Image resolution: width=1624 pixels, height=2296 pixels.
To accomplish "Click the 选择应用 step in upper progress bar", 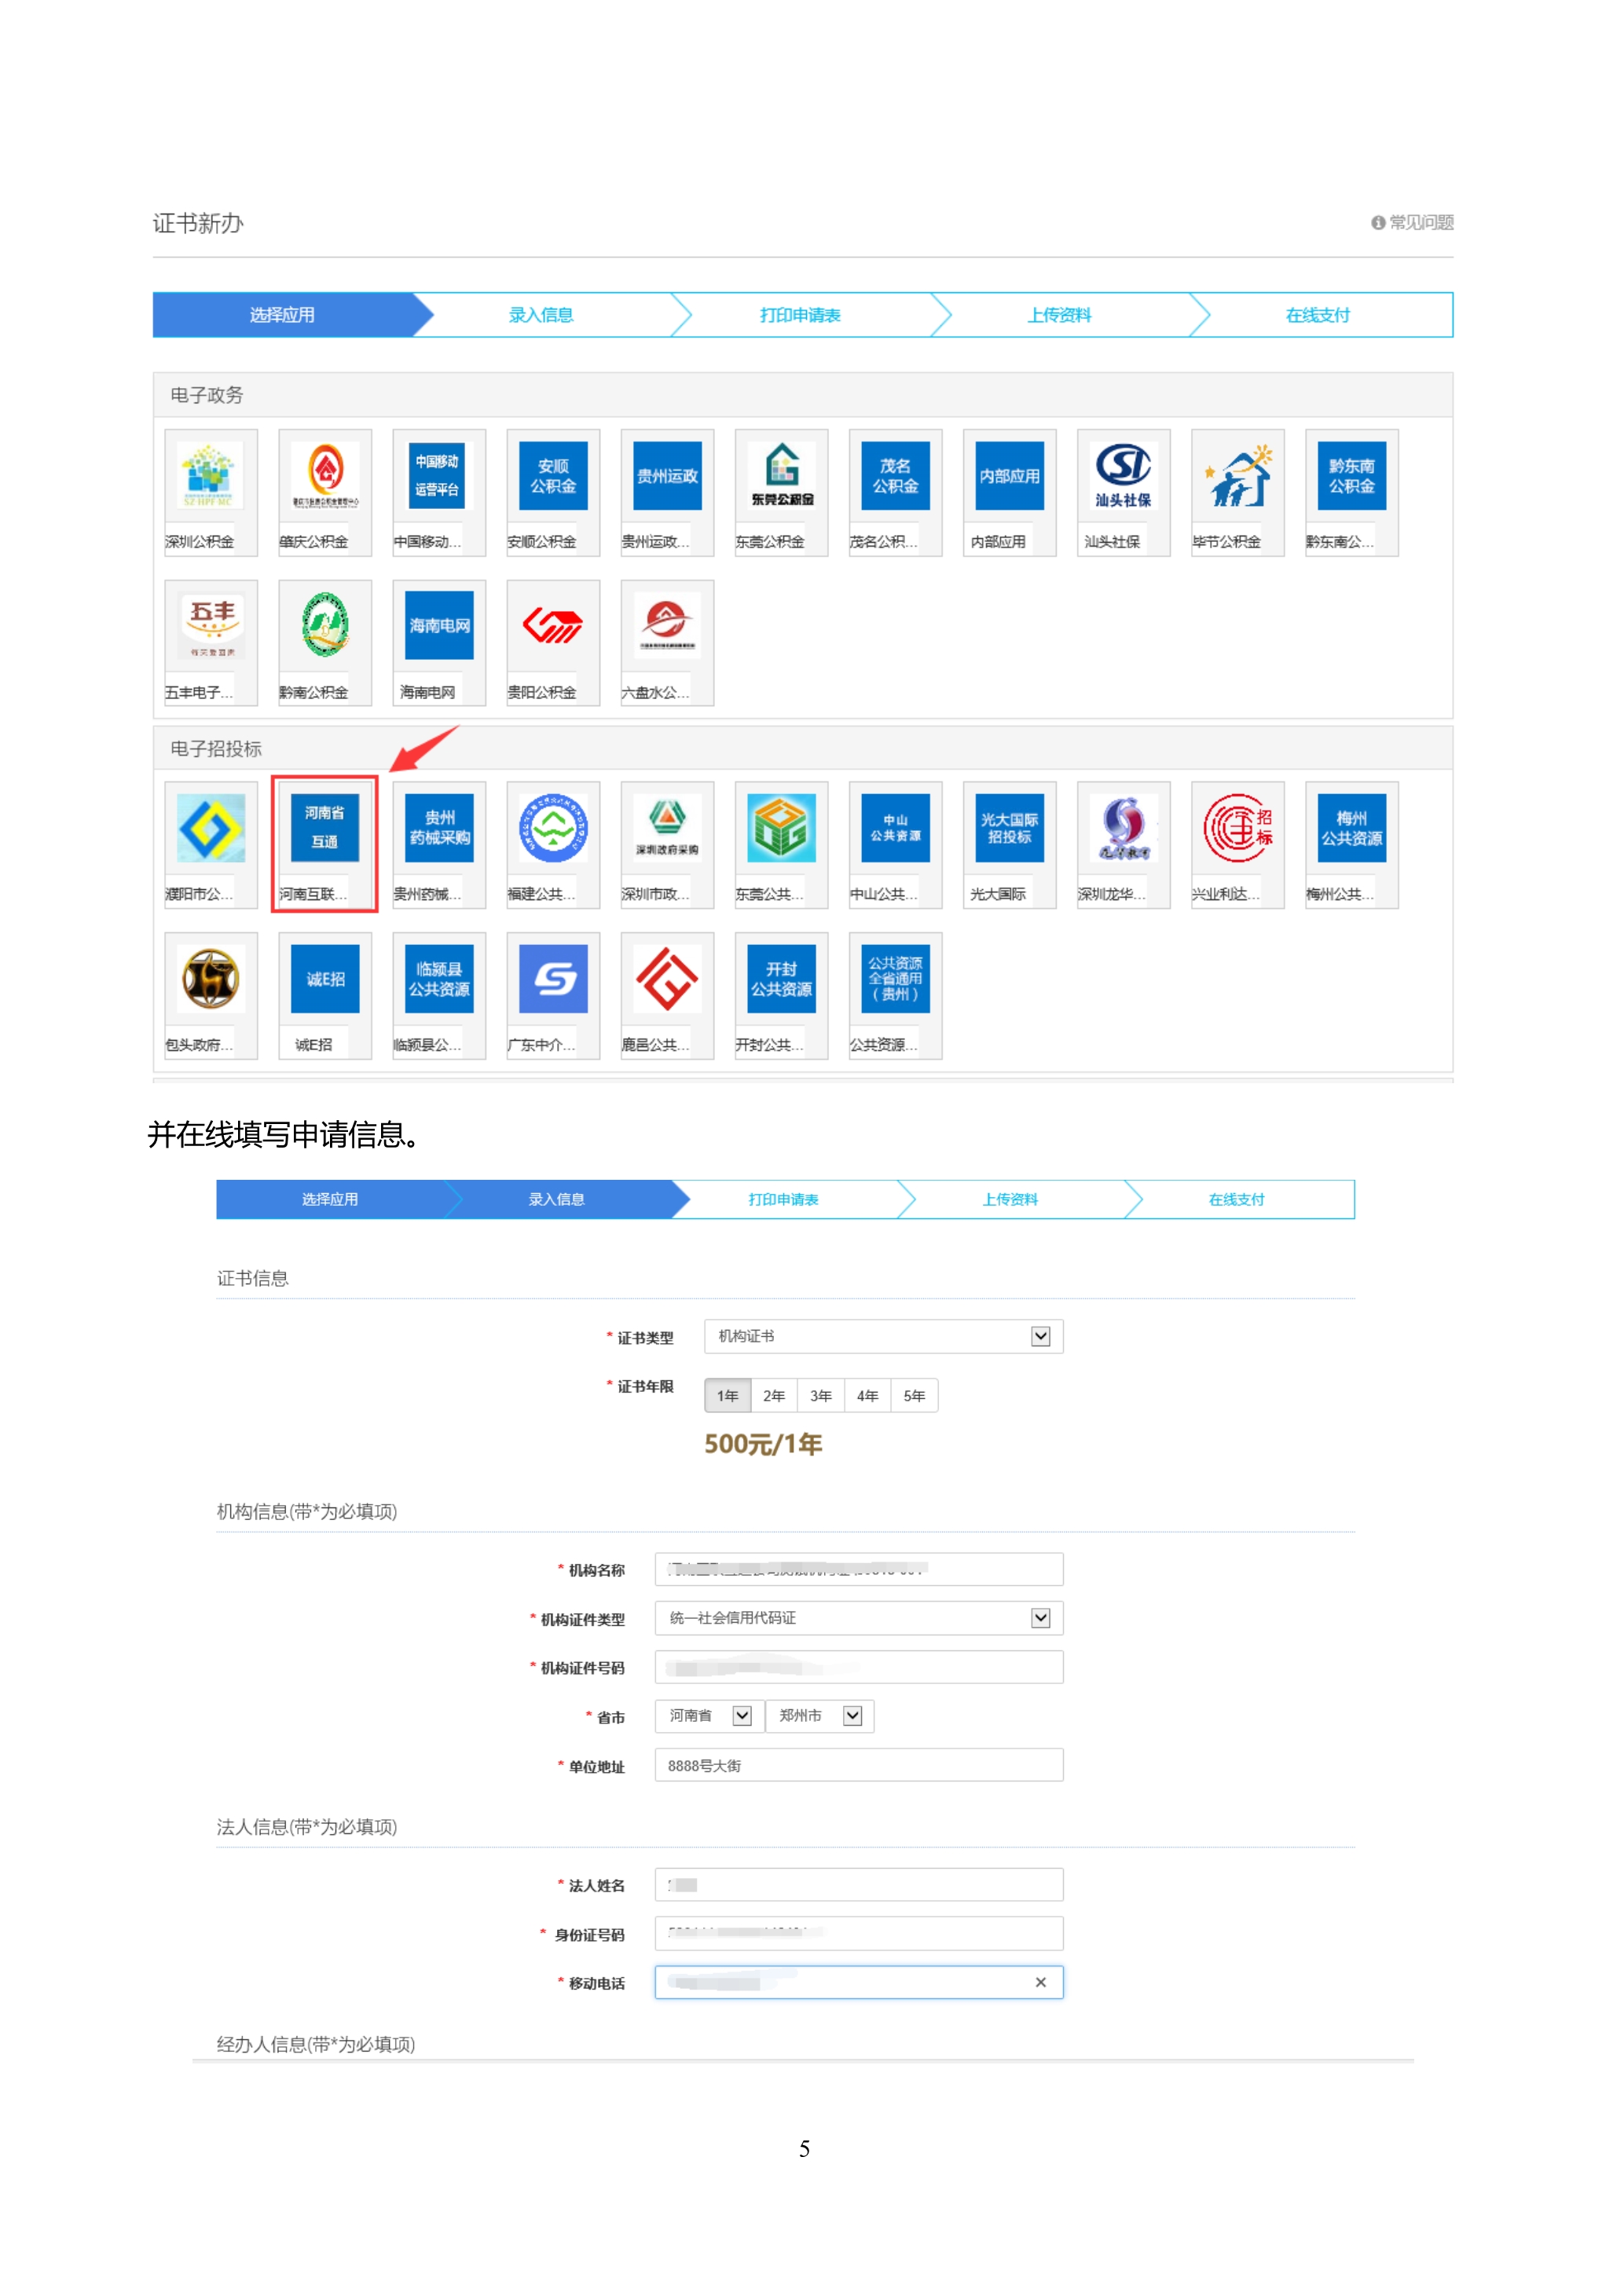I will coord(283,315).
